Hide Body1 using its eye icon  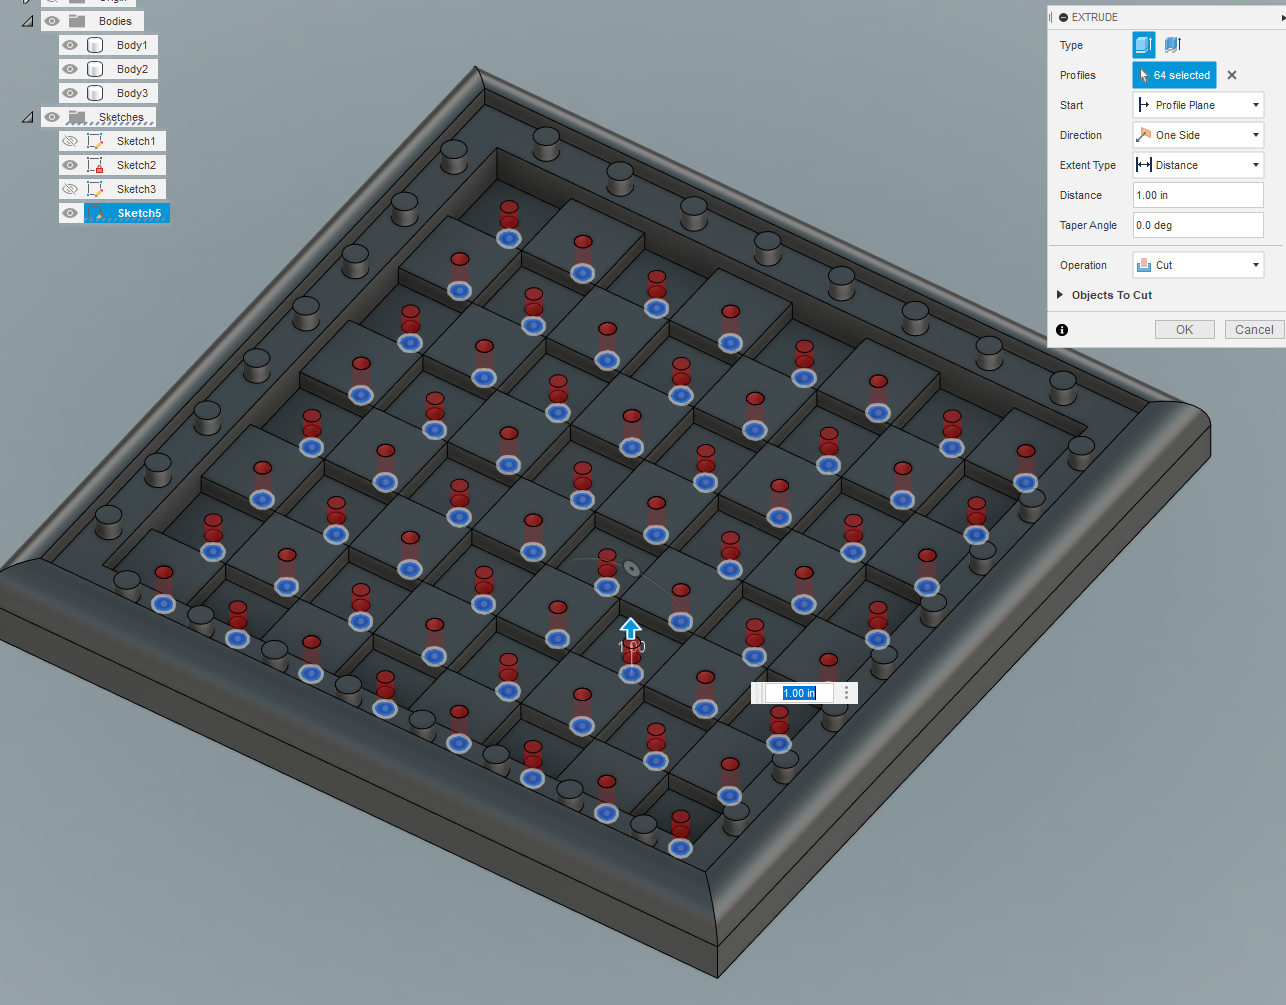point(70,45)
